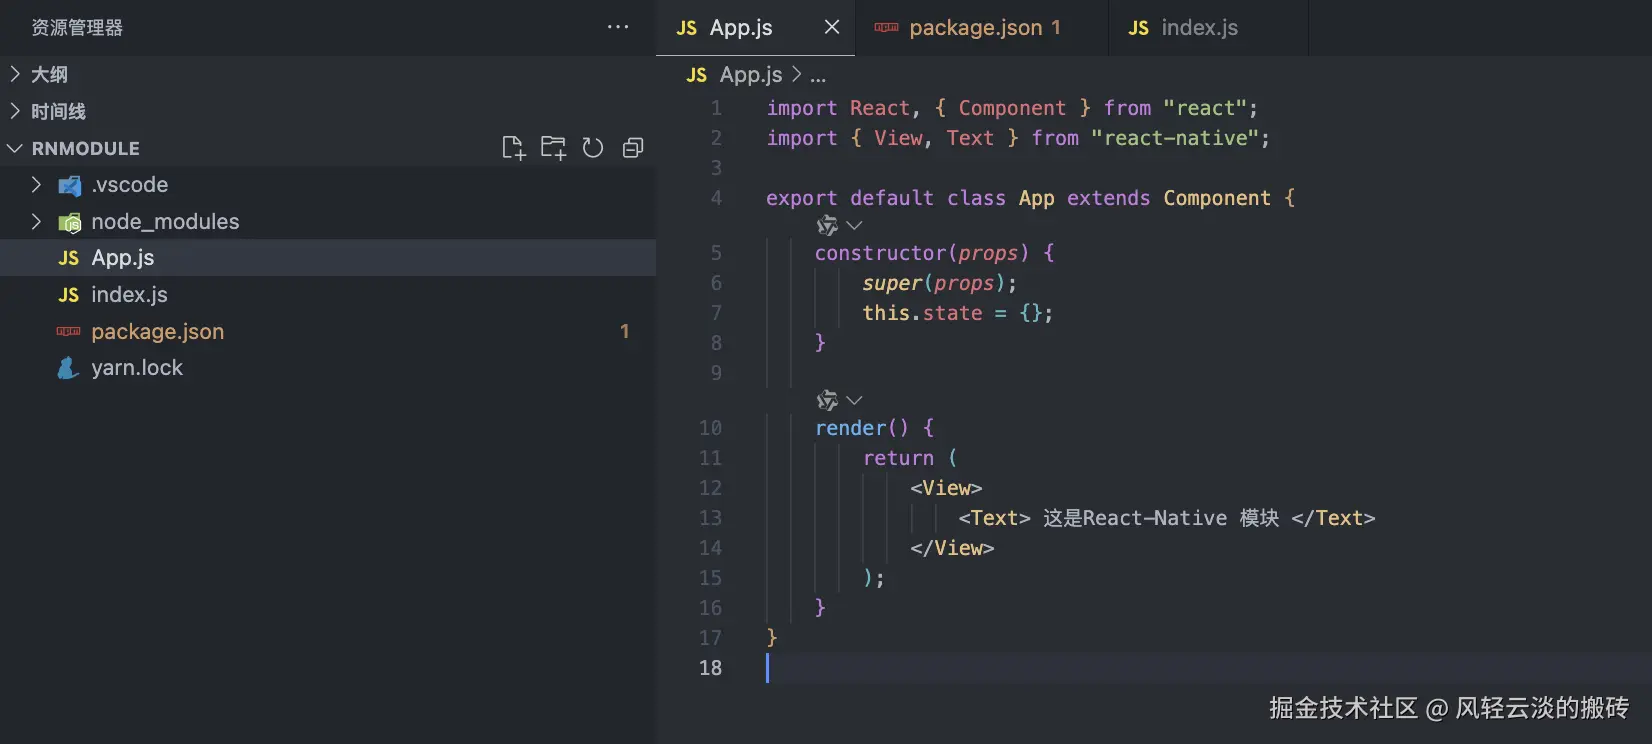
Task: Click the opening <View> tag on line 12
Action: 946,488
